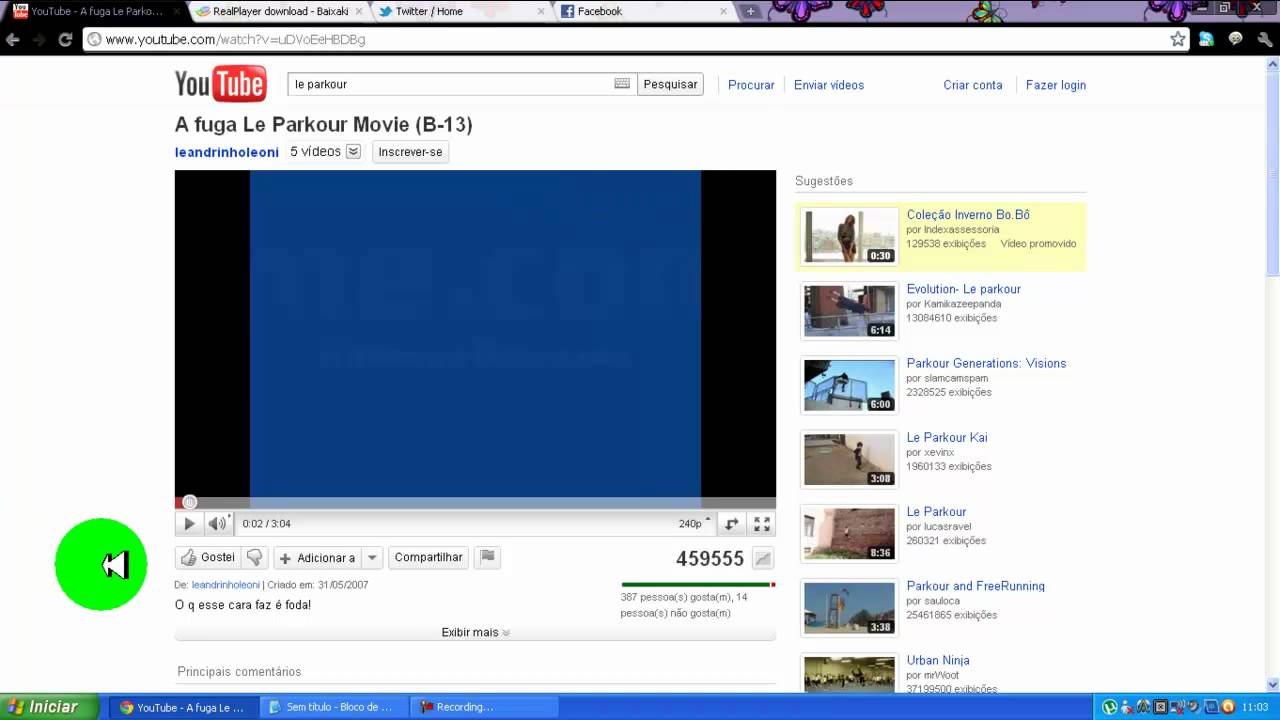This screenshot has height=720, width=1280.
Task: Enter fullscreen video mode
Action: coord(762,523)
